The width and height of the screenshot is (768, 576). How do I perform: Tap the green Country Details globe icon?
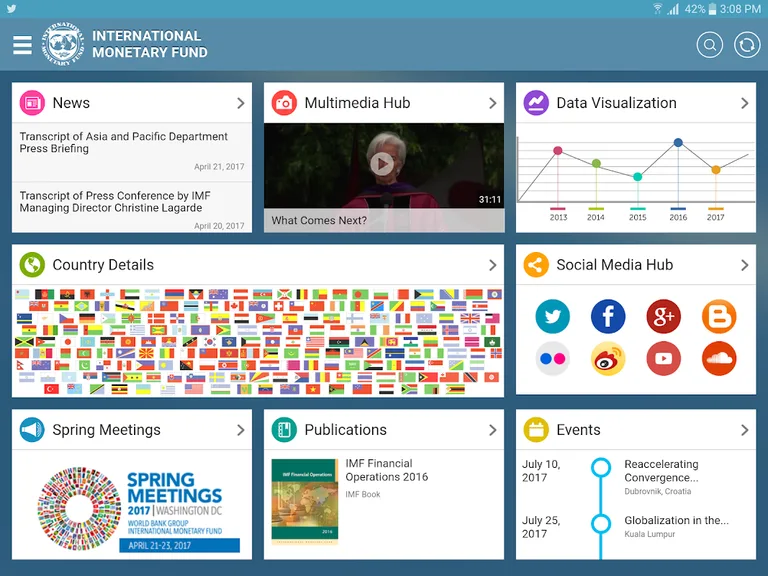[x=32, y=264]
